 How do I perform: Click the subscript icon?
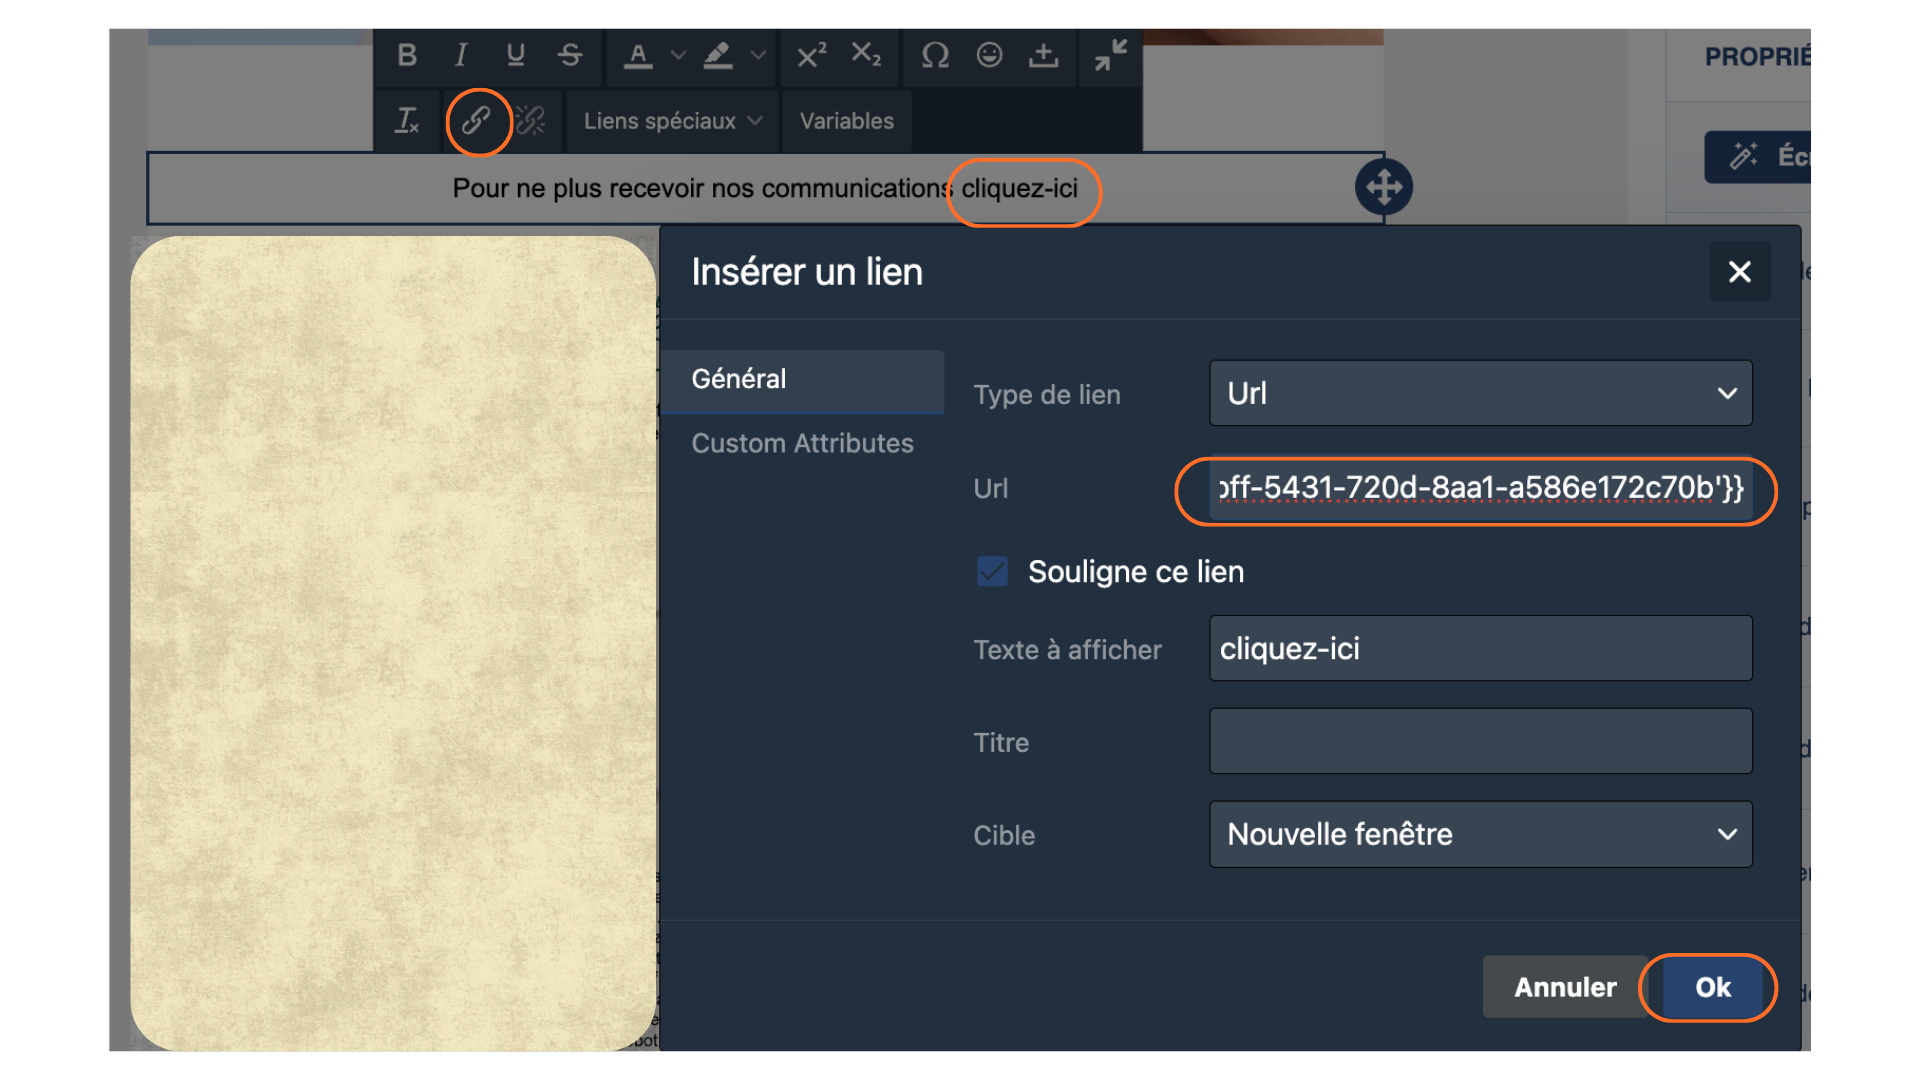866,55
